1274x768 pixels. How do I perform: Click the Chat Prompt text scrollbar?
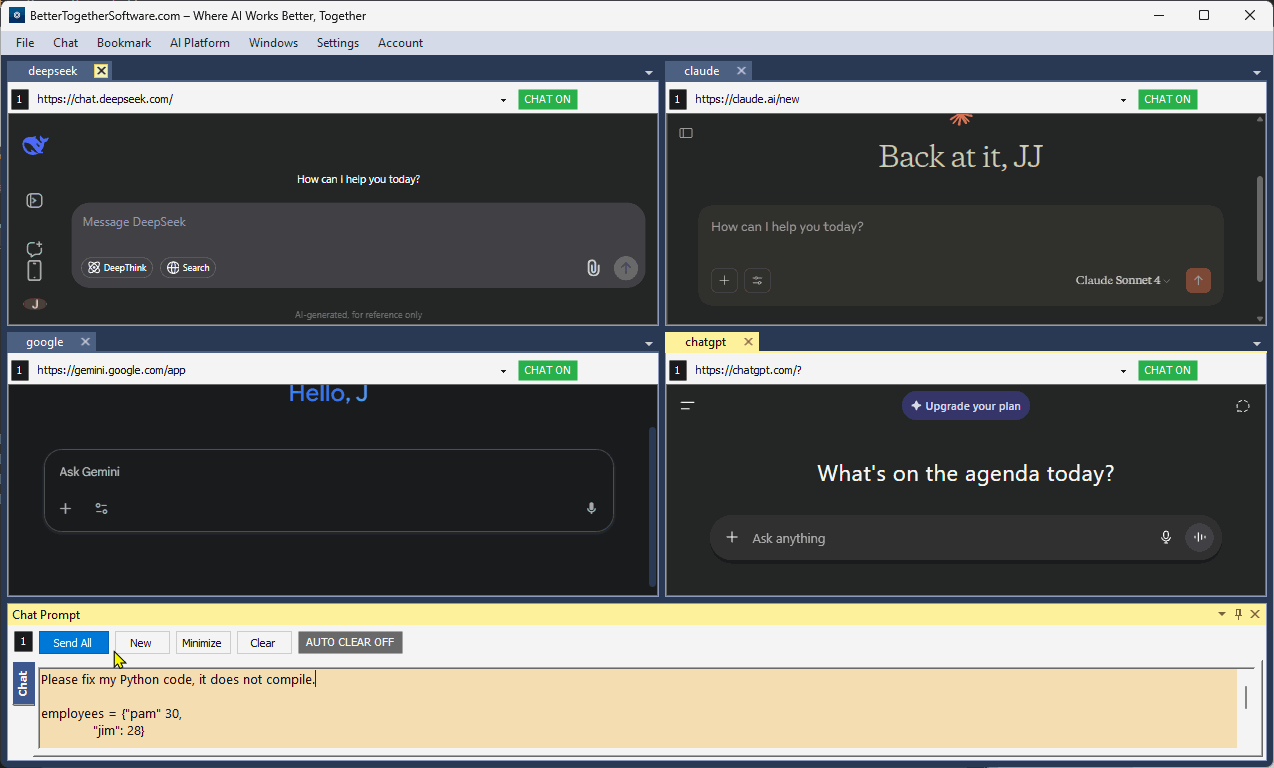click(1246, 697)
